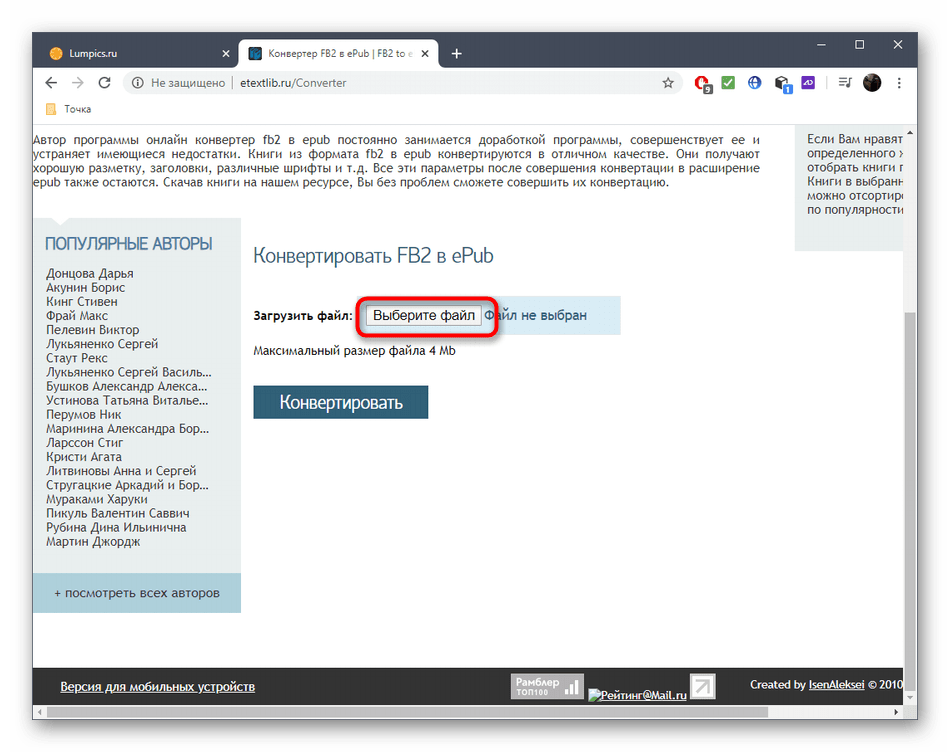
Task: Reload the current page
Action: pos(104,83)
